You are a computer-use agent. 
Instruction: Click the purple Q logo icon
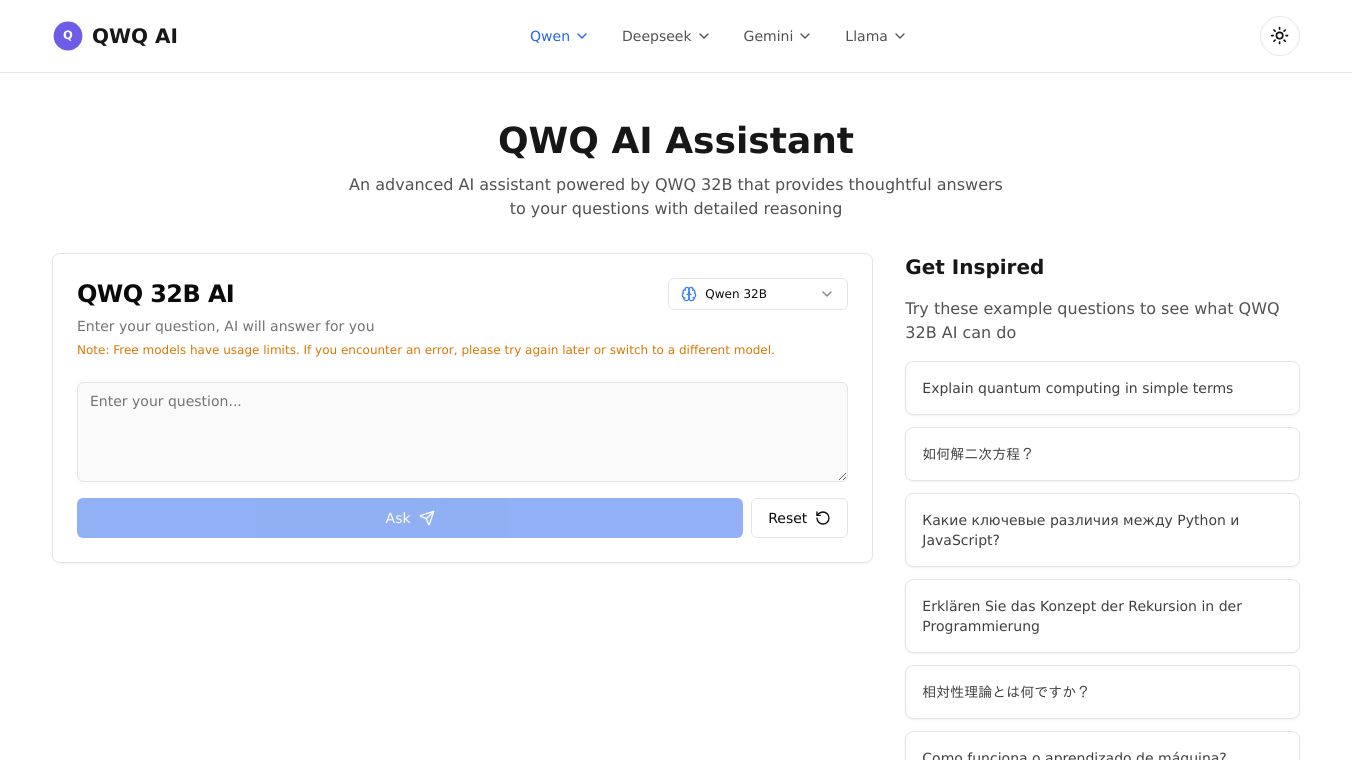tap(68, 36)
